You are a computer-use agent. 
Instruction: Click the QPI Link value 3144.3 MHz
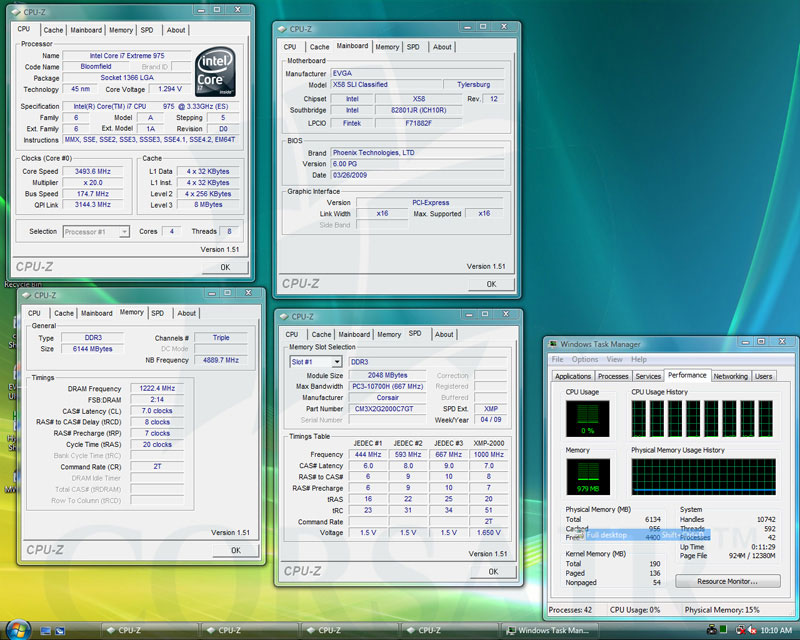[x=93, y=205]
